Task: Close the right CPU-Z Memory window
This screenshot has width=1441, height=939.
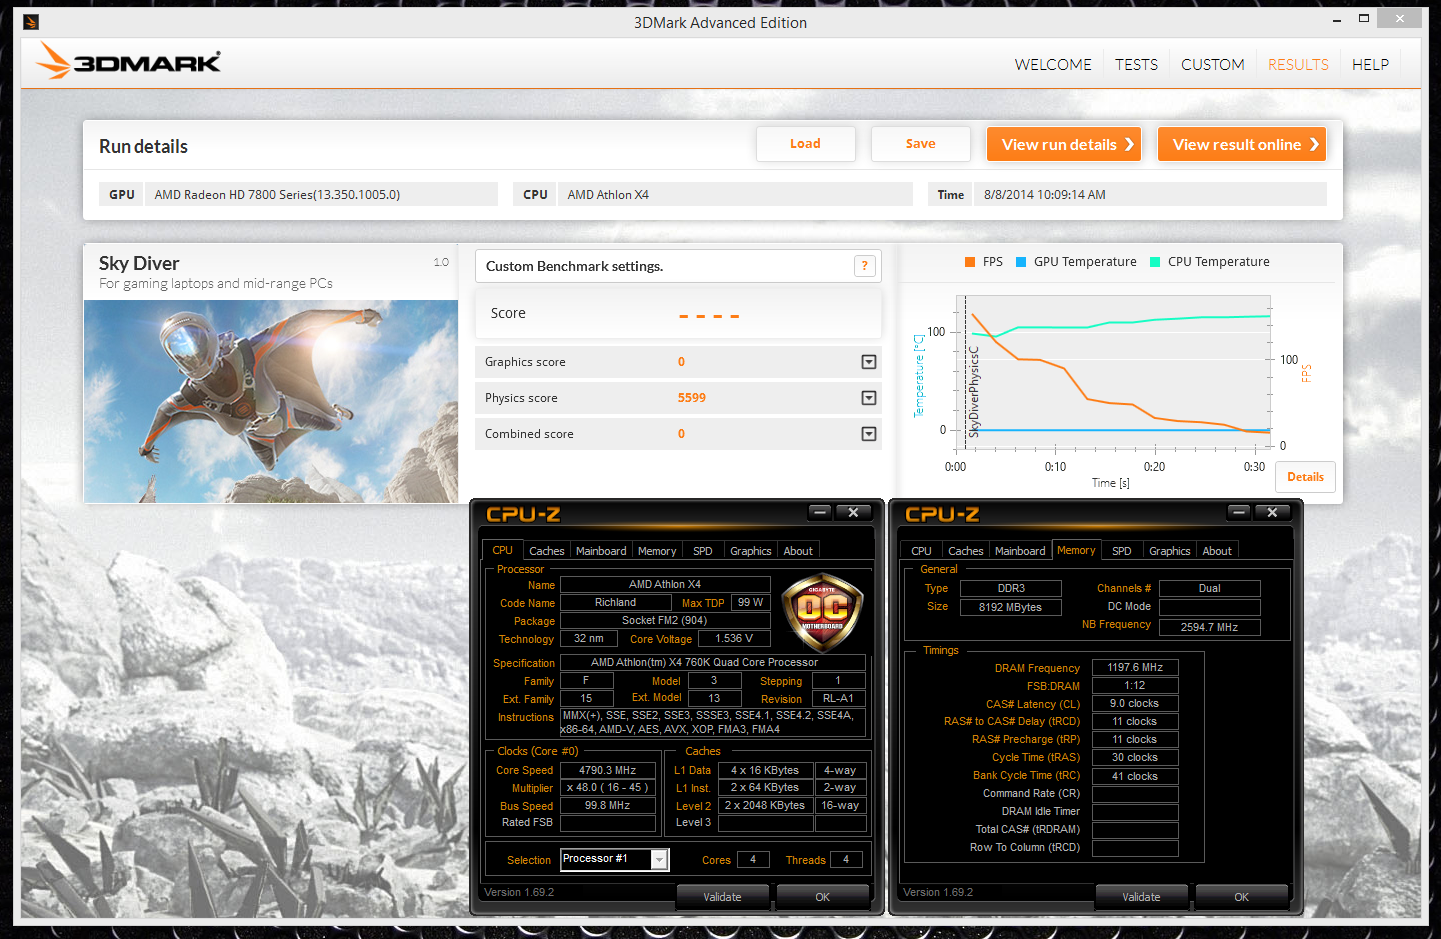Action: (1272, 513)
